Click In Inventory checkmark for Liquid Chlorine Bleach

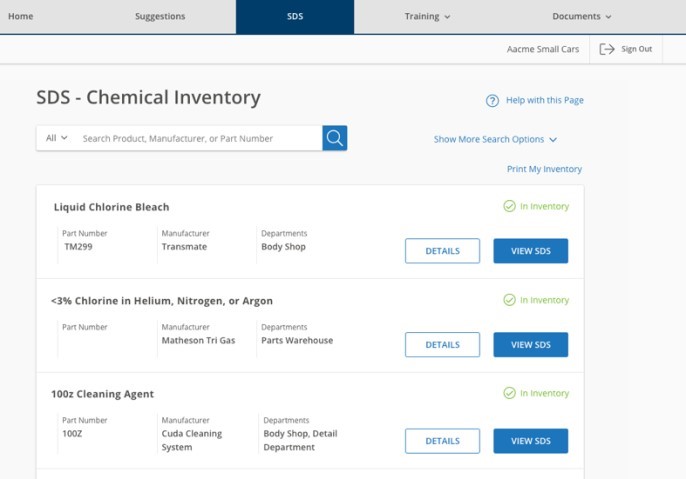coord(509,206)
